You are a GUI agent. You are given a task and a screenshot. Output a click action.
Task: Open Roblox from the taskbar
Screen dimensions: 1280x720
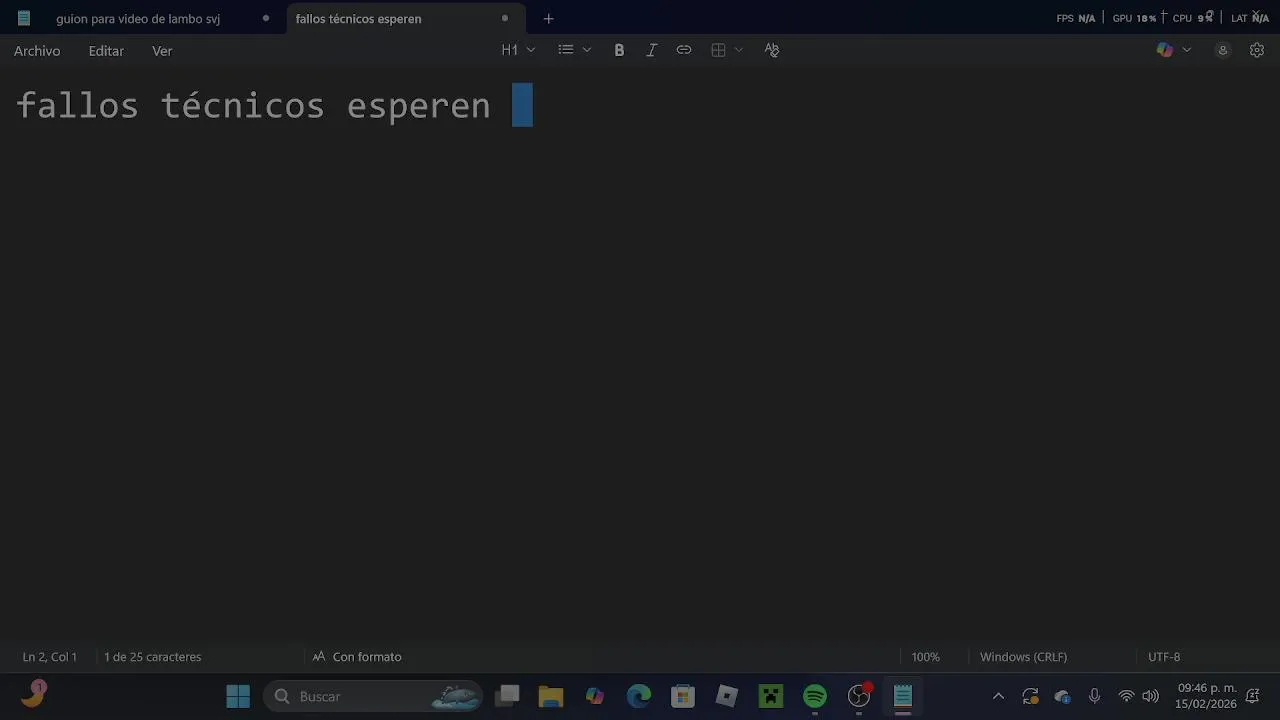[727, 696]
